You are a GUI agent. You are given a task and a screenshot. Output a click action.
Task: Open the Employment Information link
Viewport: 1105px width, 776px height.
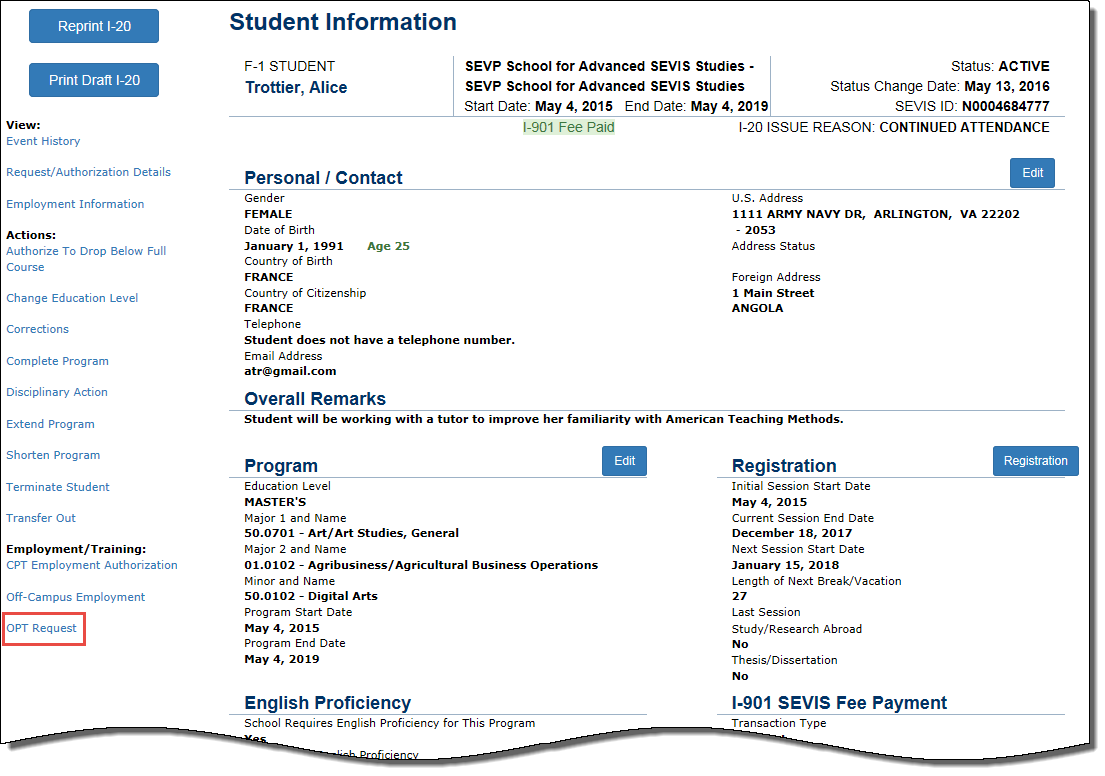pyautogui.click(x=75, y=204)
